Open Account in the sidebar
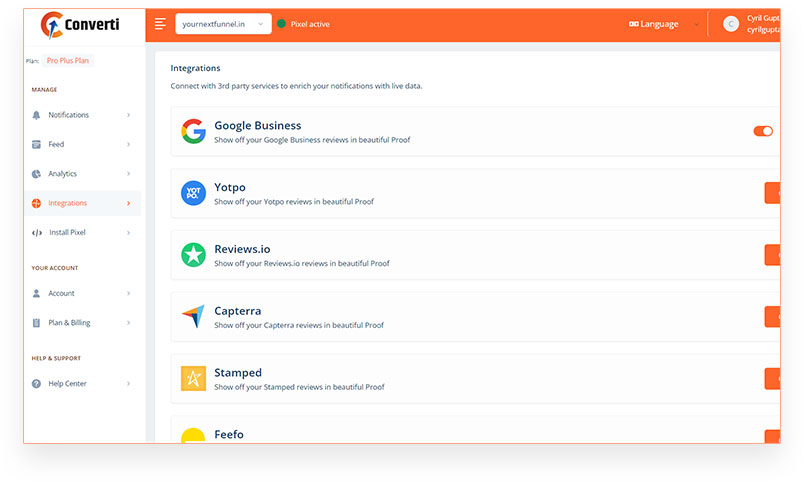The image size is (804, 482). tap(82, 293)
